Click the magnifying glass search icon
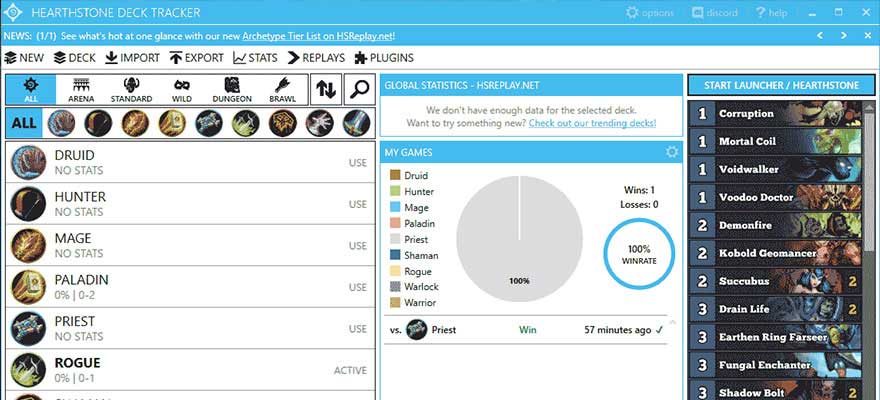The height and width of the screenshot is (400, 880). point(357,89)
